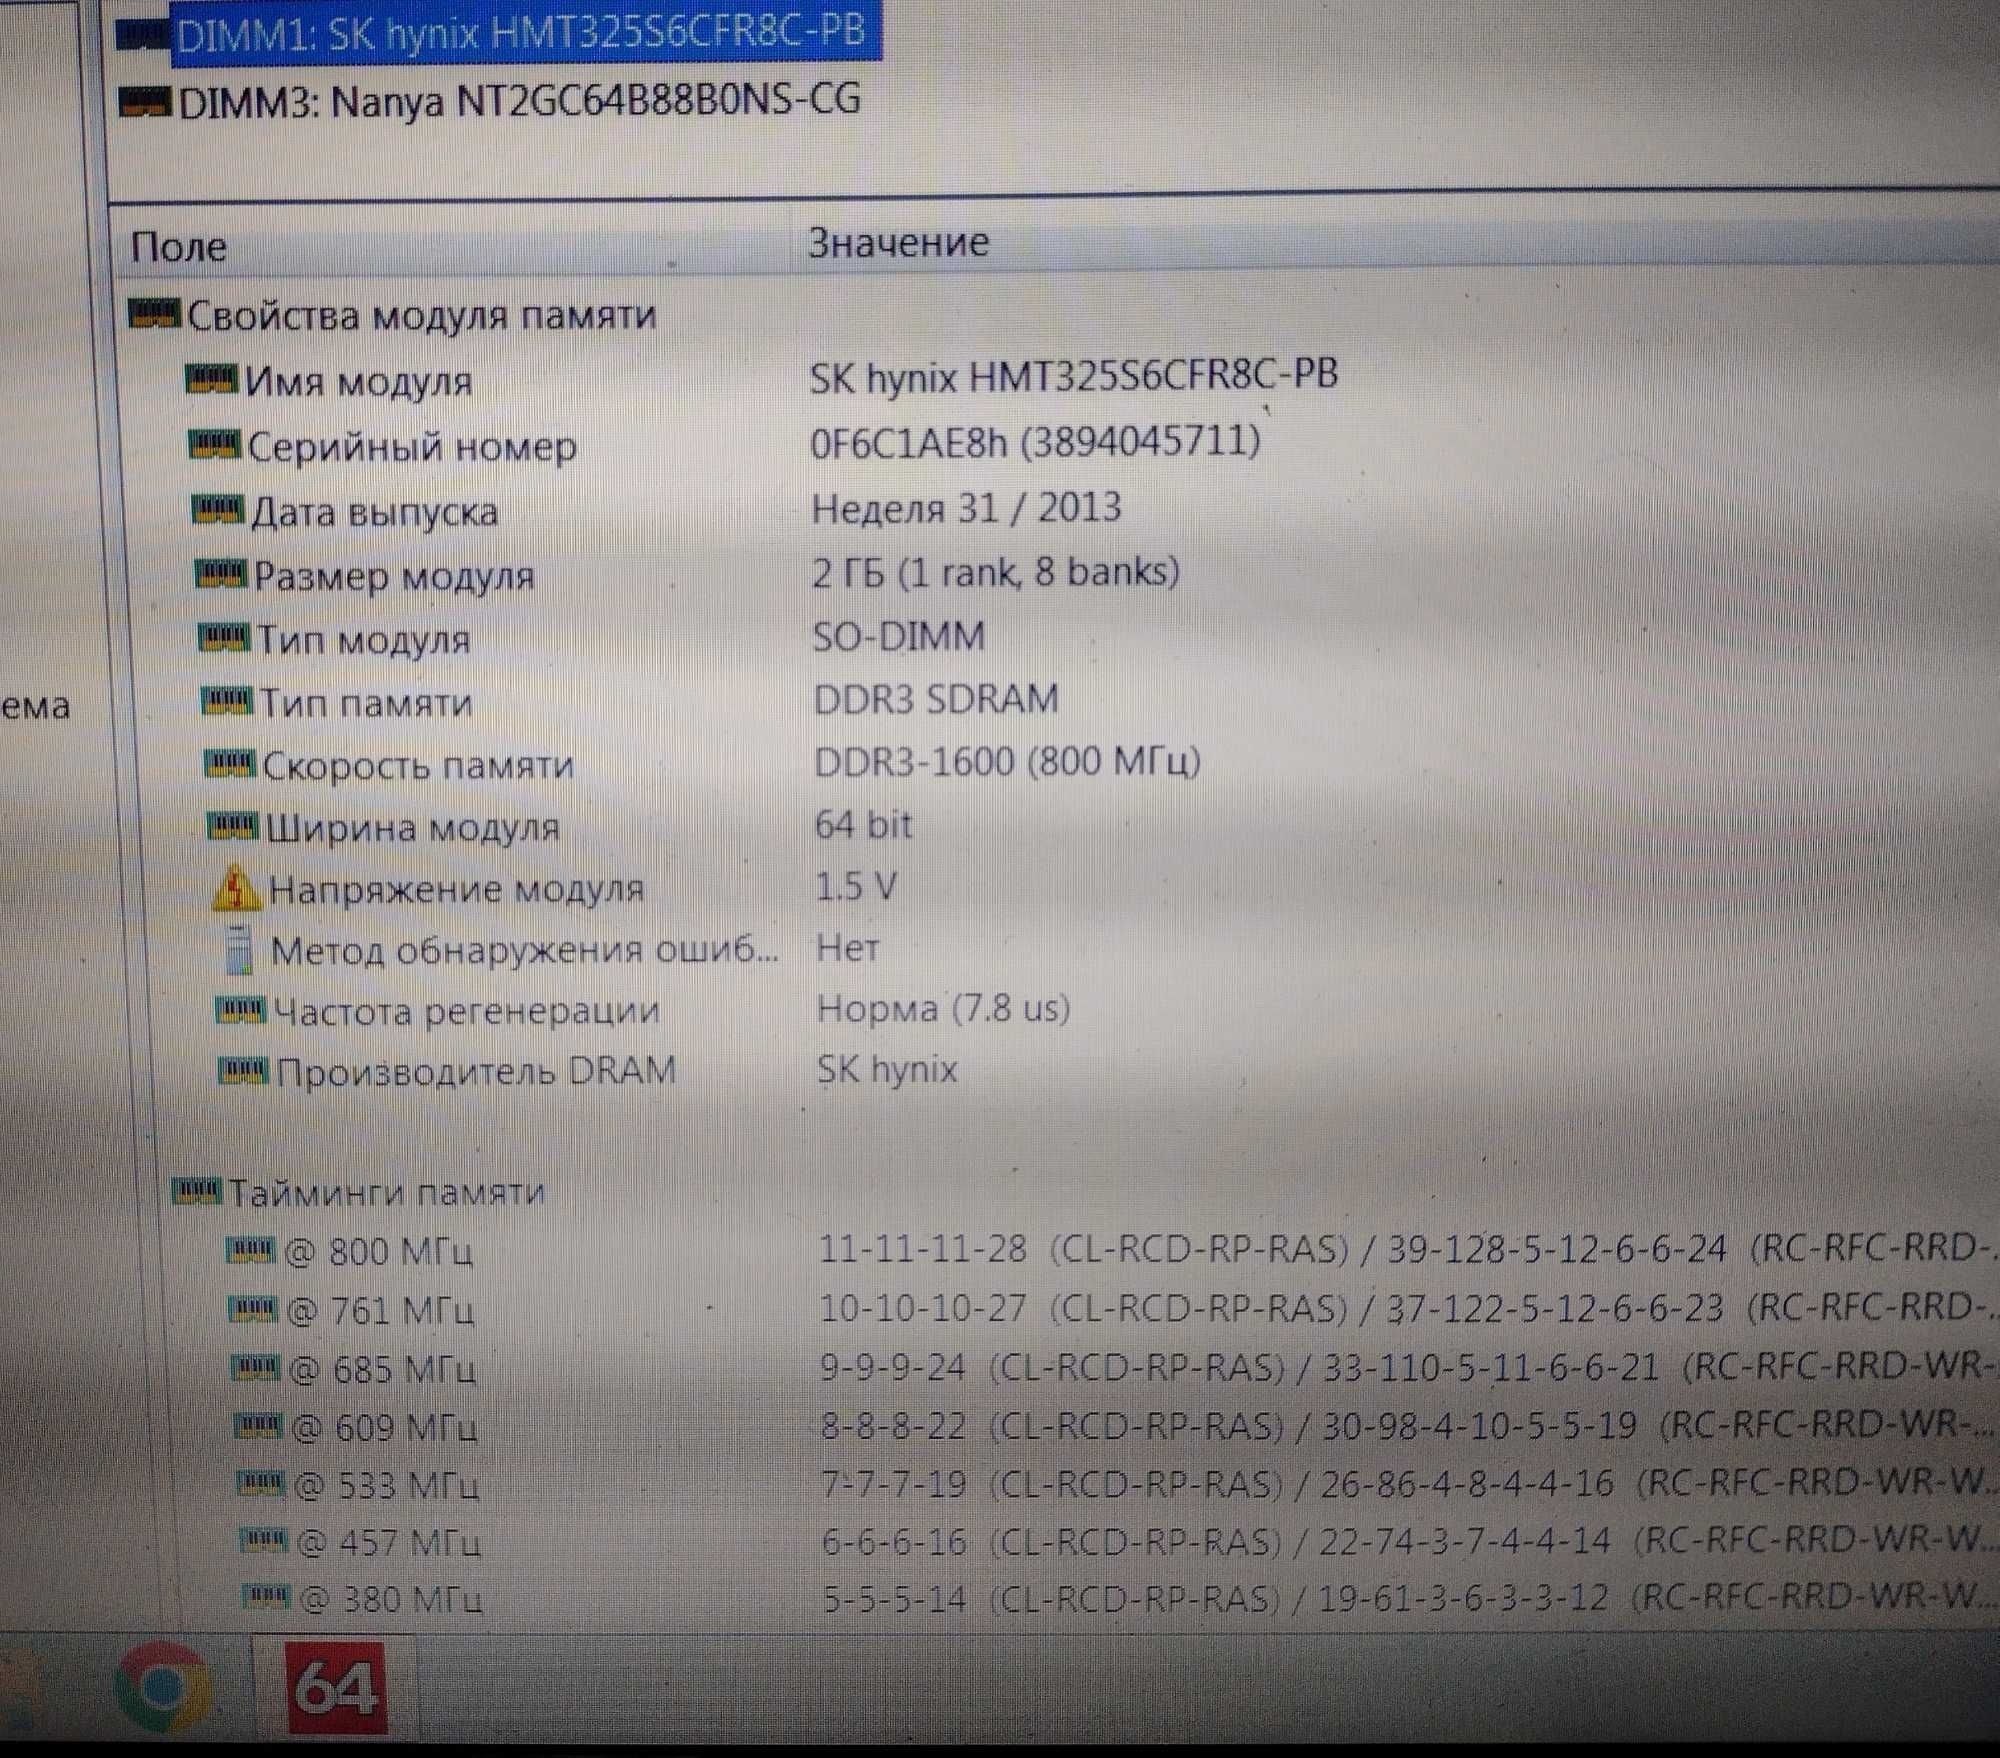Image resolution: width=2000 pixels, height=1758 pixels.
Task: Click the icon beside Тип памяти
Action: click(x=227, y=701)
